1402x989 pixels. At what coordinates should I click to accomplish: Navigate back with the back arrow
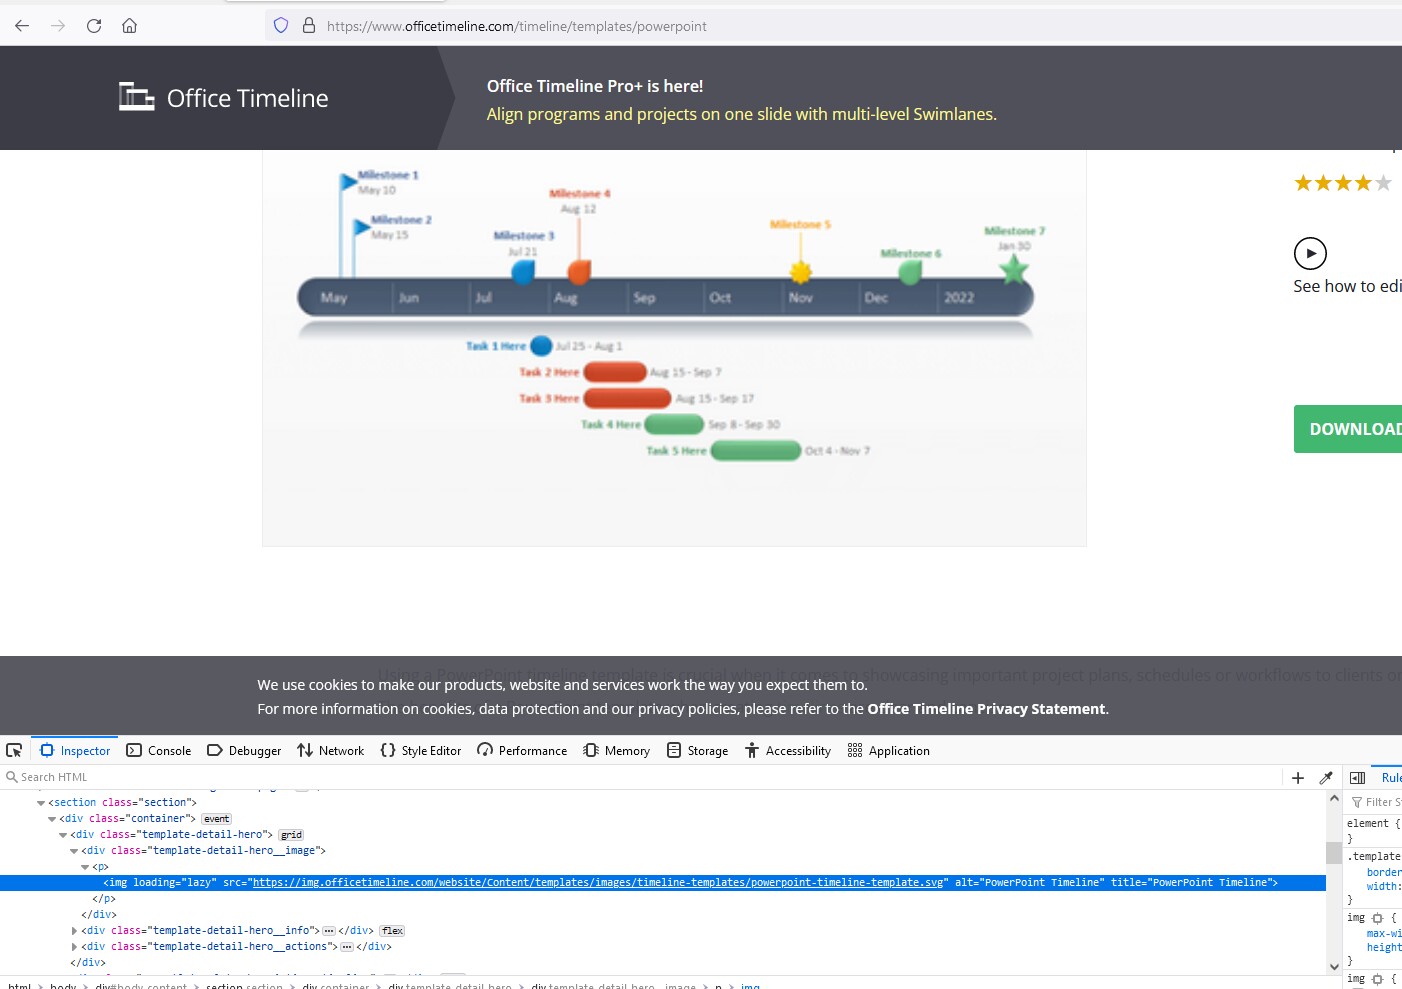[x=22, y=26]
